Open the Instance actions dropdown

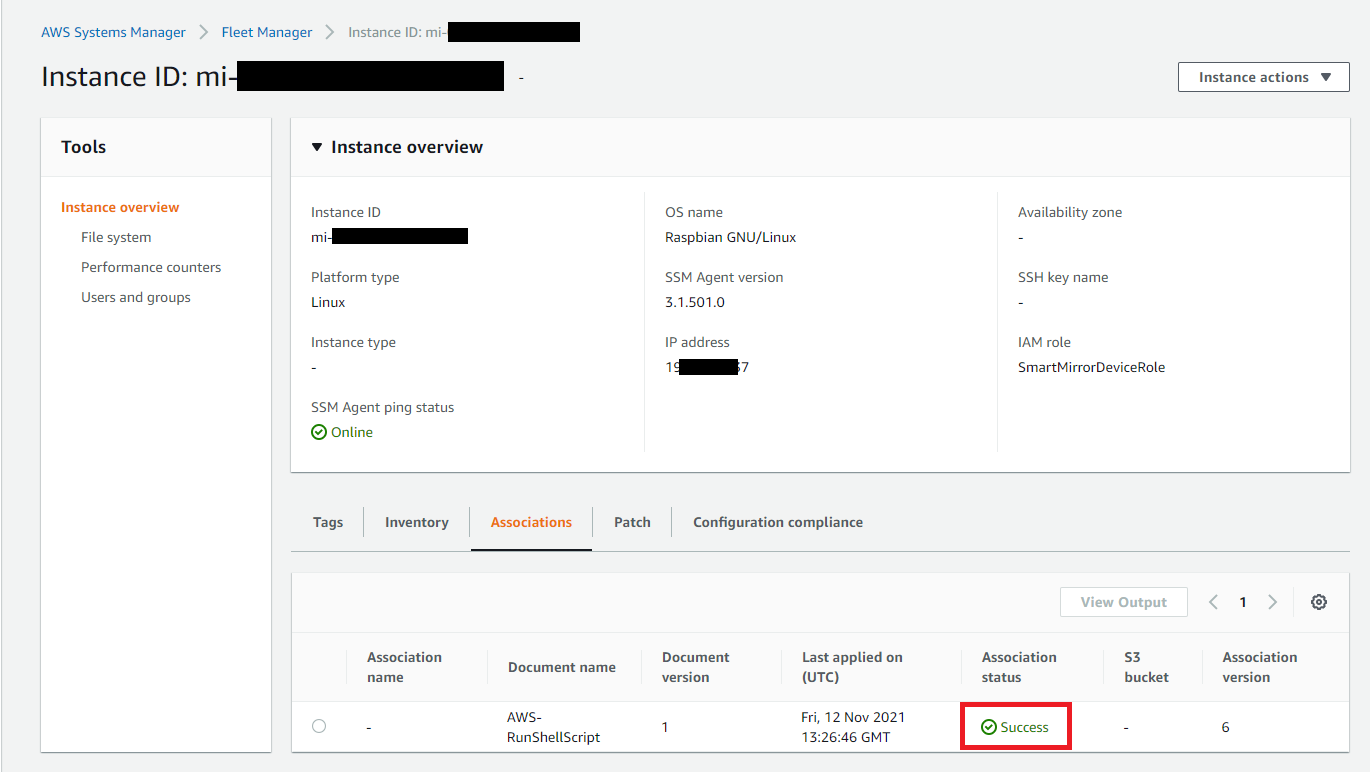[1264, 77]
